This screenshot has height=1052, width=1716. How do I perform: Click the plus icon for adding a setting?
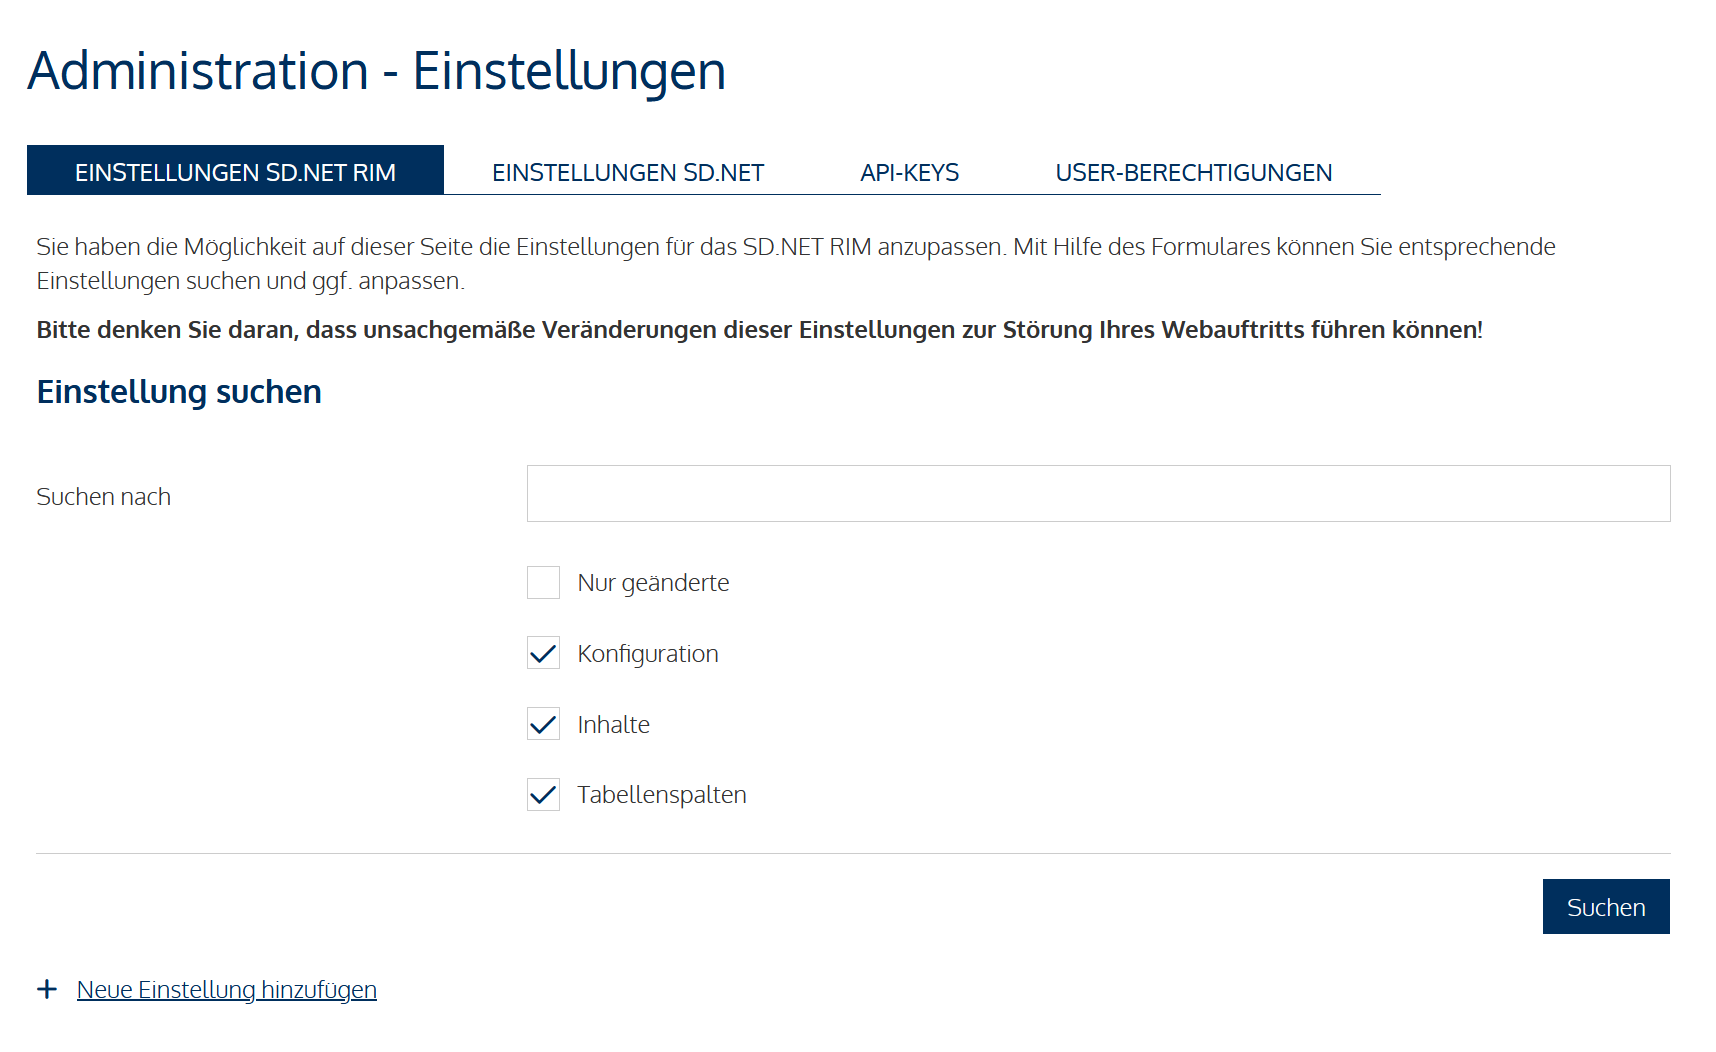[x=47, y=990]
